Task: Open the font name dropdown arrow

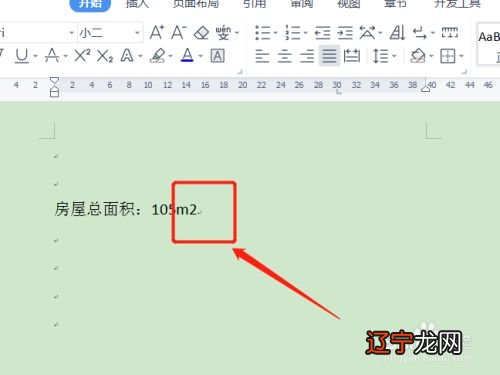Action: (71, 33)
